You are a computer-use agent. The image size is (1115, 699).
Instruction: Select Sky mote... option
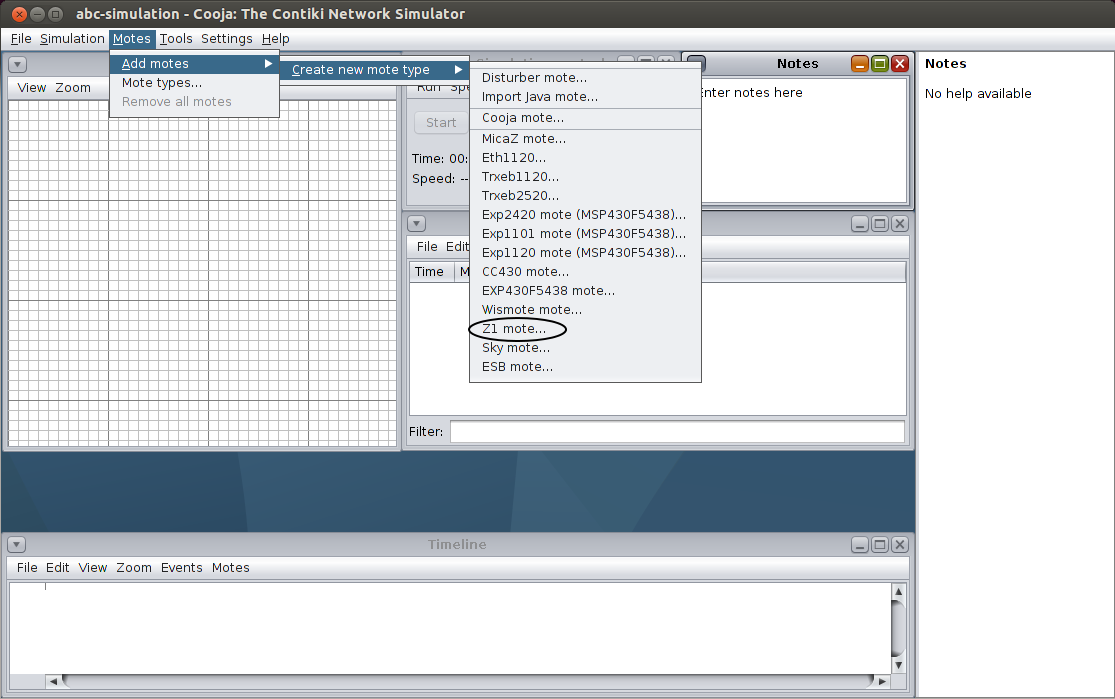[585, 348]
